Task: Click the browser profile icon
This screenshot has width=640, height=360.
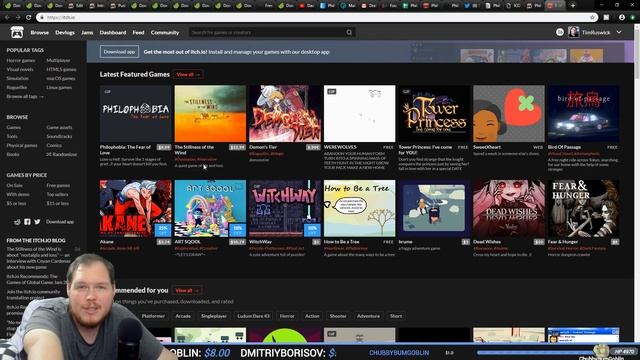Action: click(622, 18)
